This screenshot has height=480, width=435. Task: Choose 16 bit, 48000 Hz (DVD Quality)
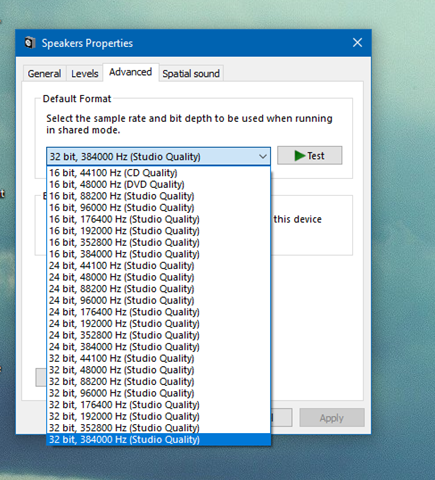pyautogui.click(x=159, y=184)
